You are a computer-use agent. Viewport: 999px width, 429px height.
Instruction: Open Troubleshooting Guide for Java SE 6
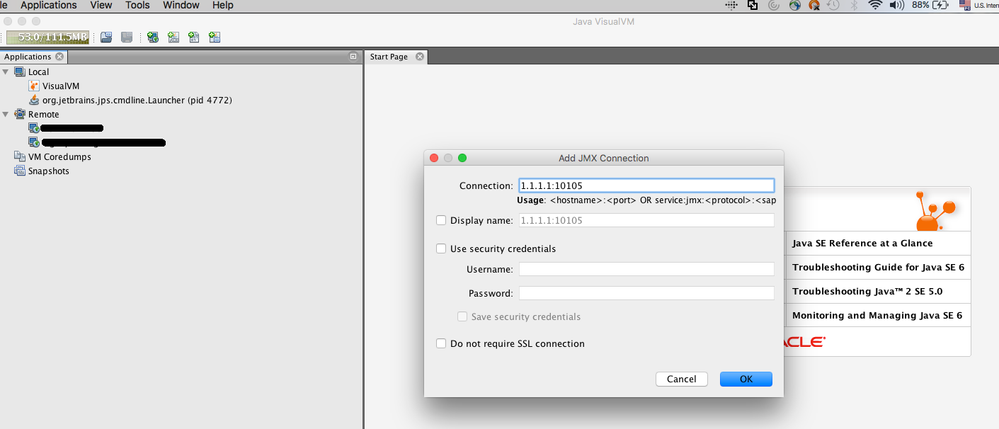coord(878,268)
